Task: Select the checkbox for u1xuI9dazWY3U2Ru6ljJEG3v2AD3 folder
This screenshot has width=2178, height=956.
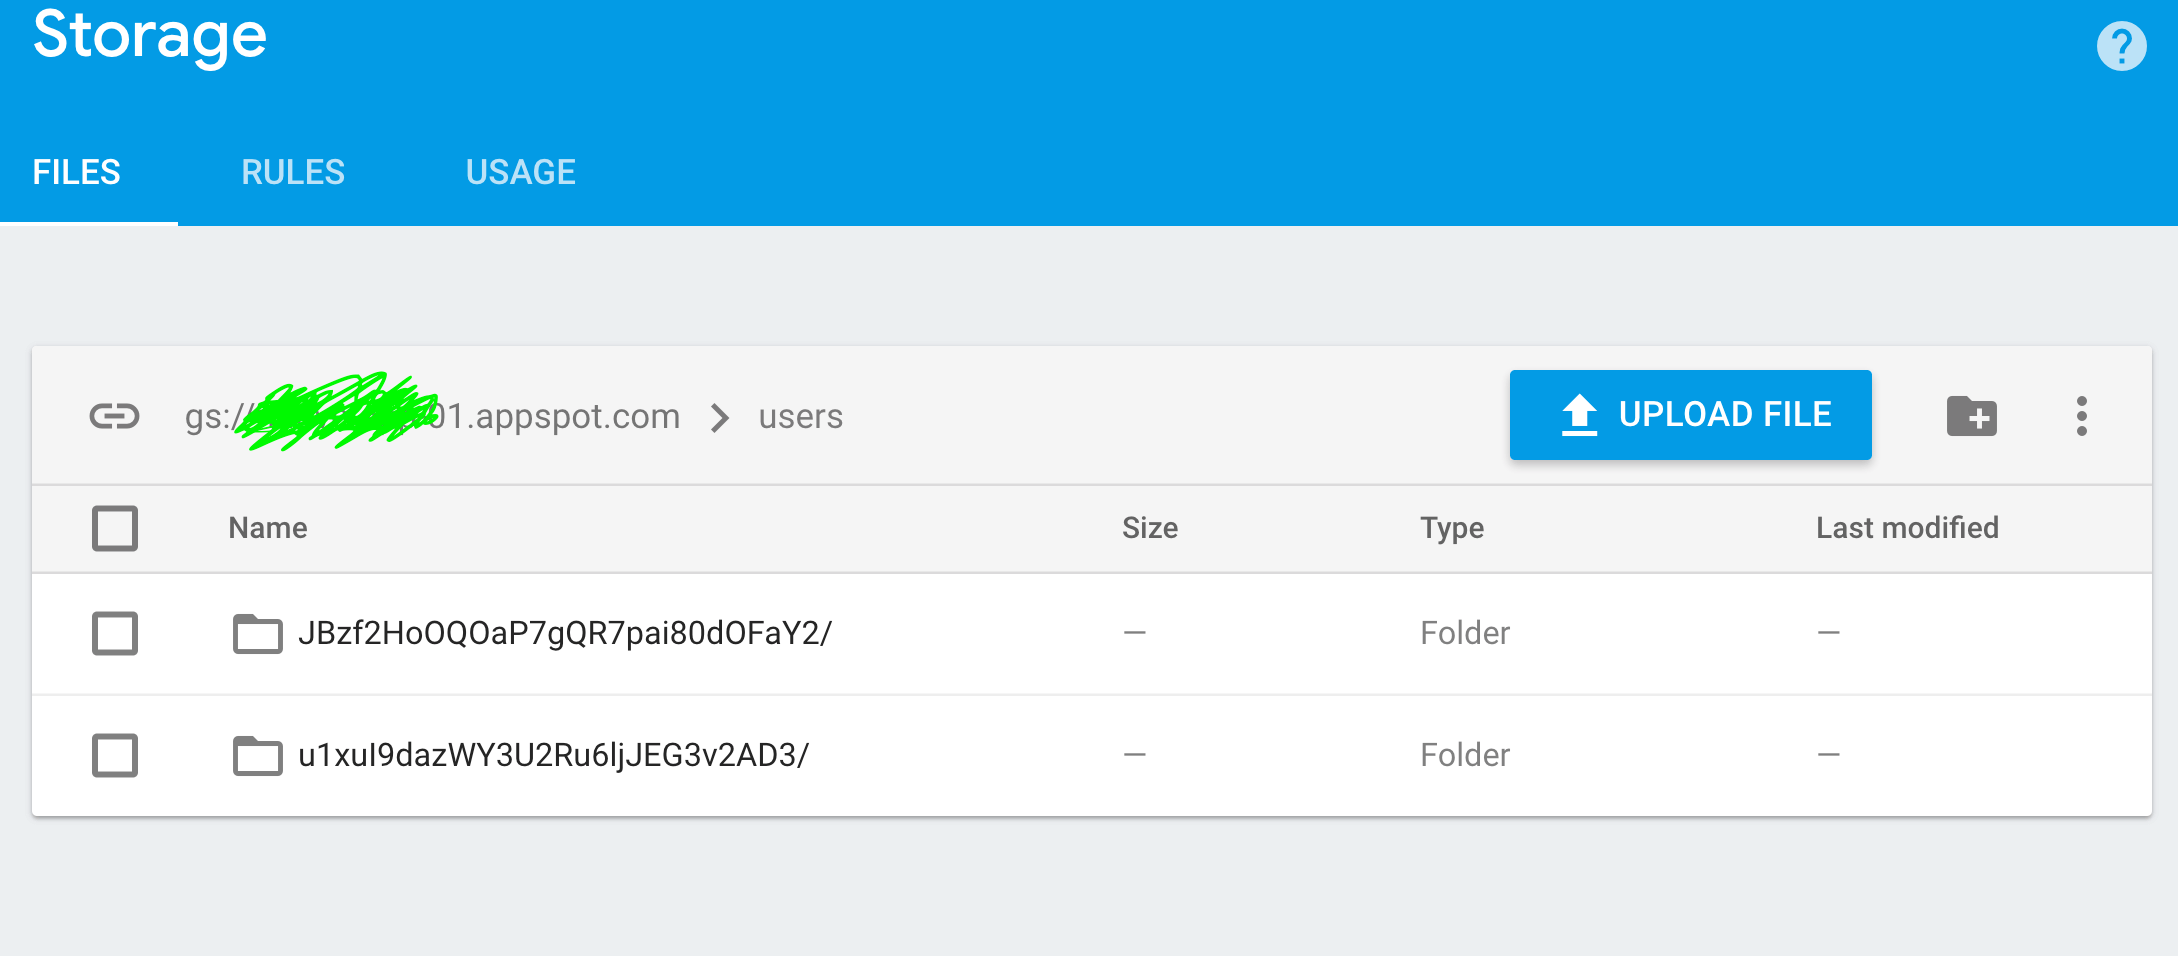Action: pyautogui.click(x=115, y=756)
